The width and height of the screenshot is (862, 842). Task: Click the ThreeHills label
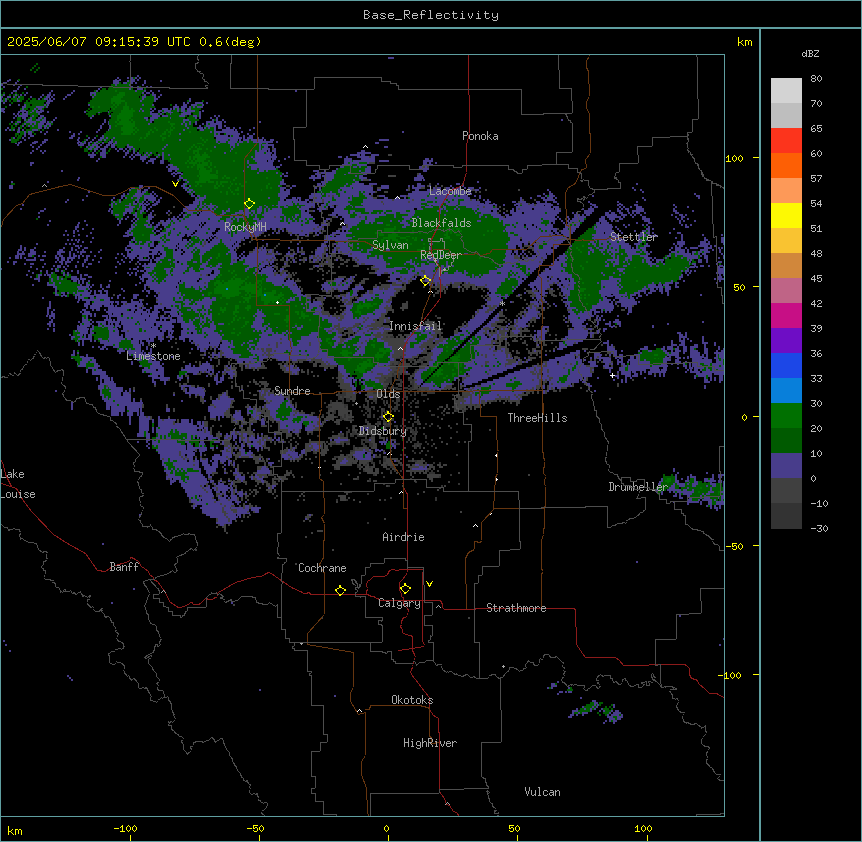coord(538,418)
